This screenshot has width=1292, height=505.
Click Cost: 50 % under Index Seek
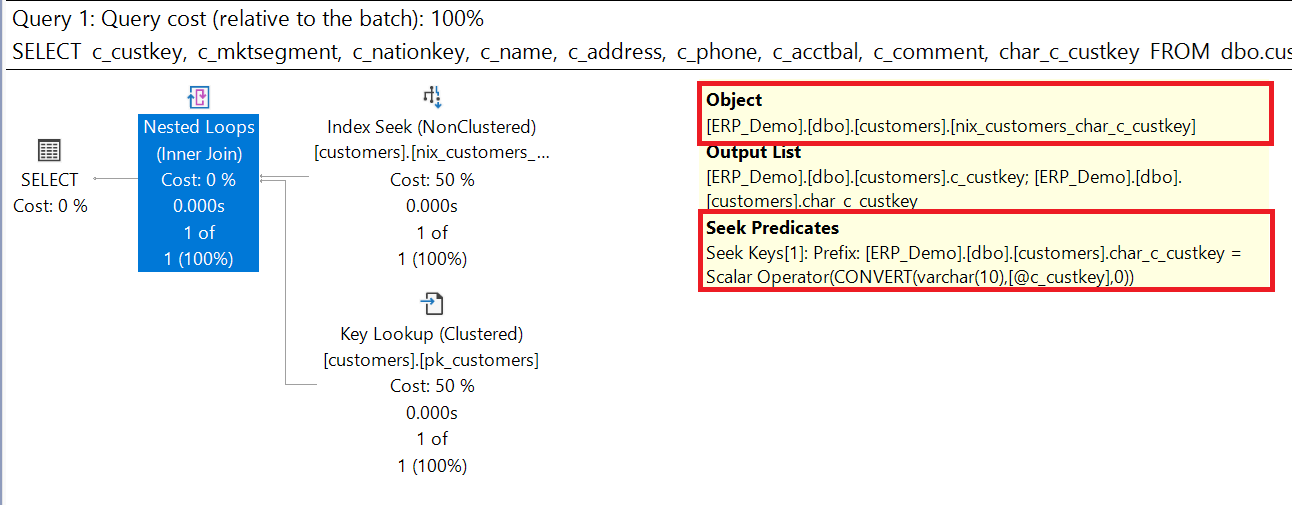tap(432, 180)
